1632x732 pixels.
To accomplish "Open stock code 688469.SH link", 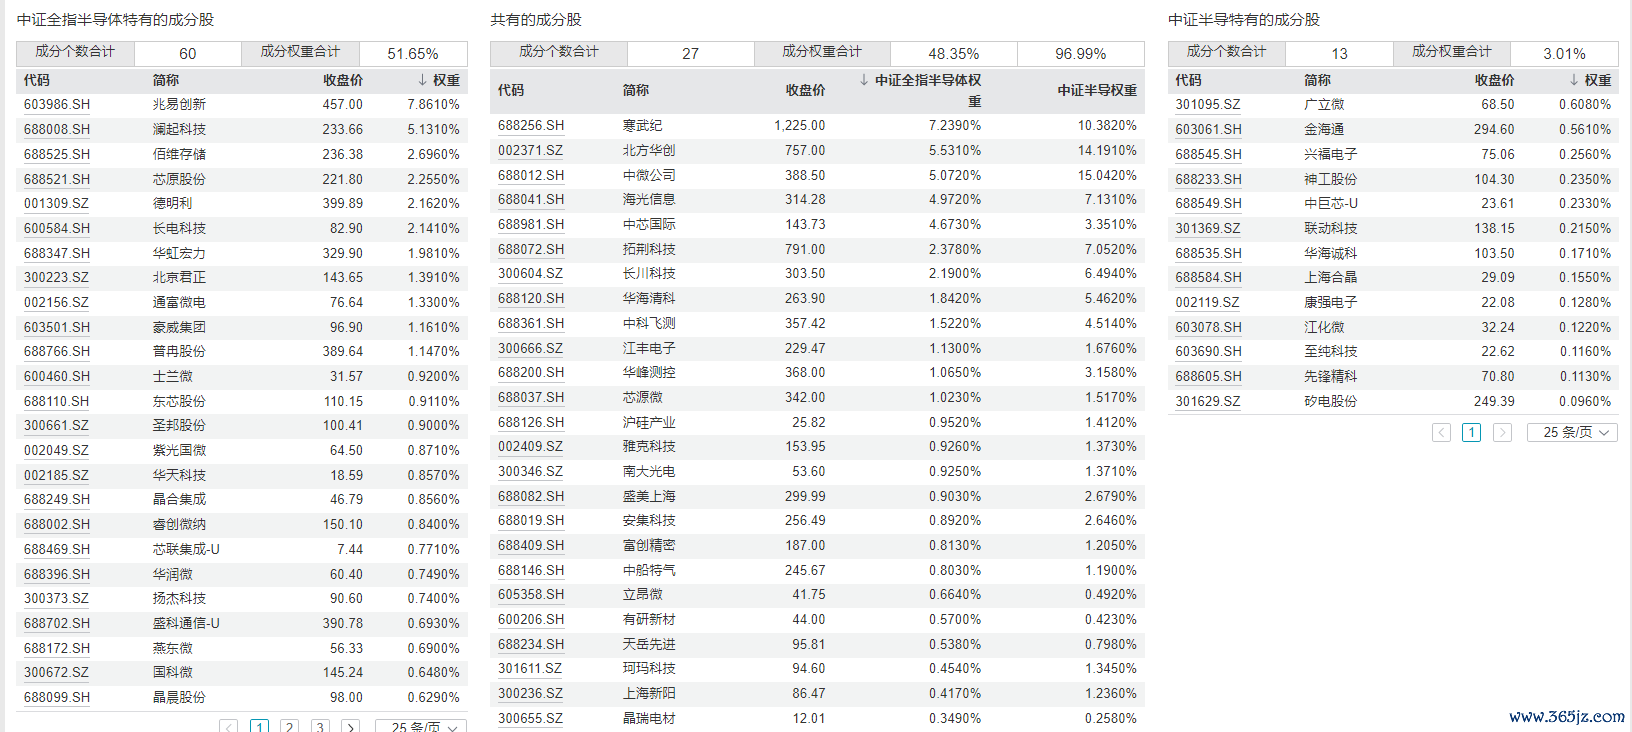I will click(57, 550).
